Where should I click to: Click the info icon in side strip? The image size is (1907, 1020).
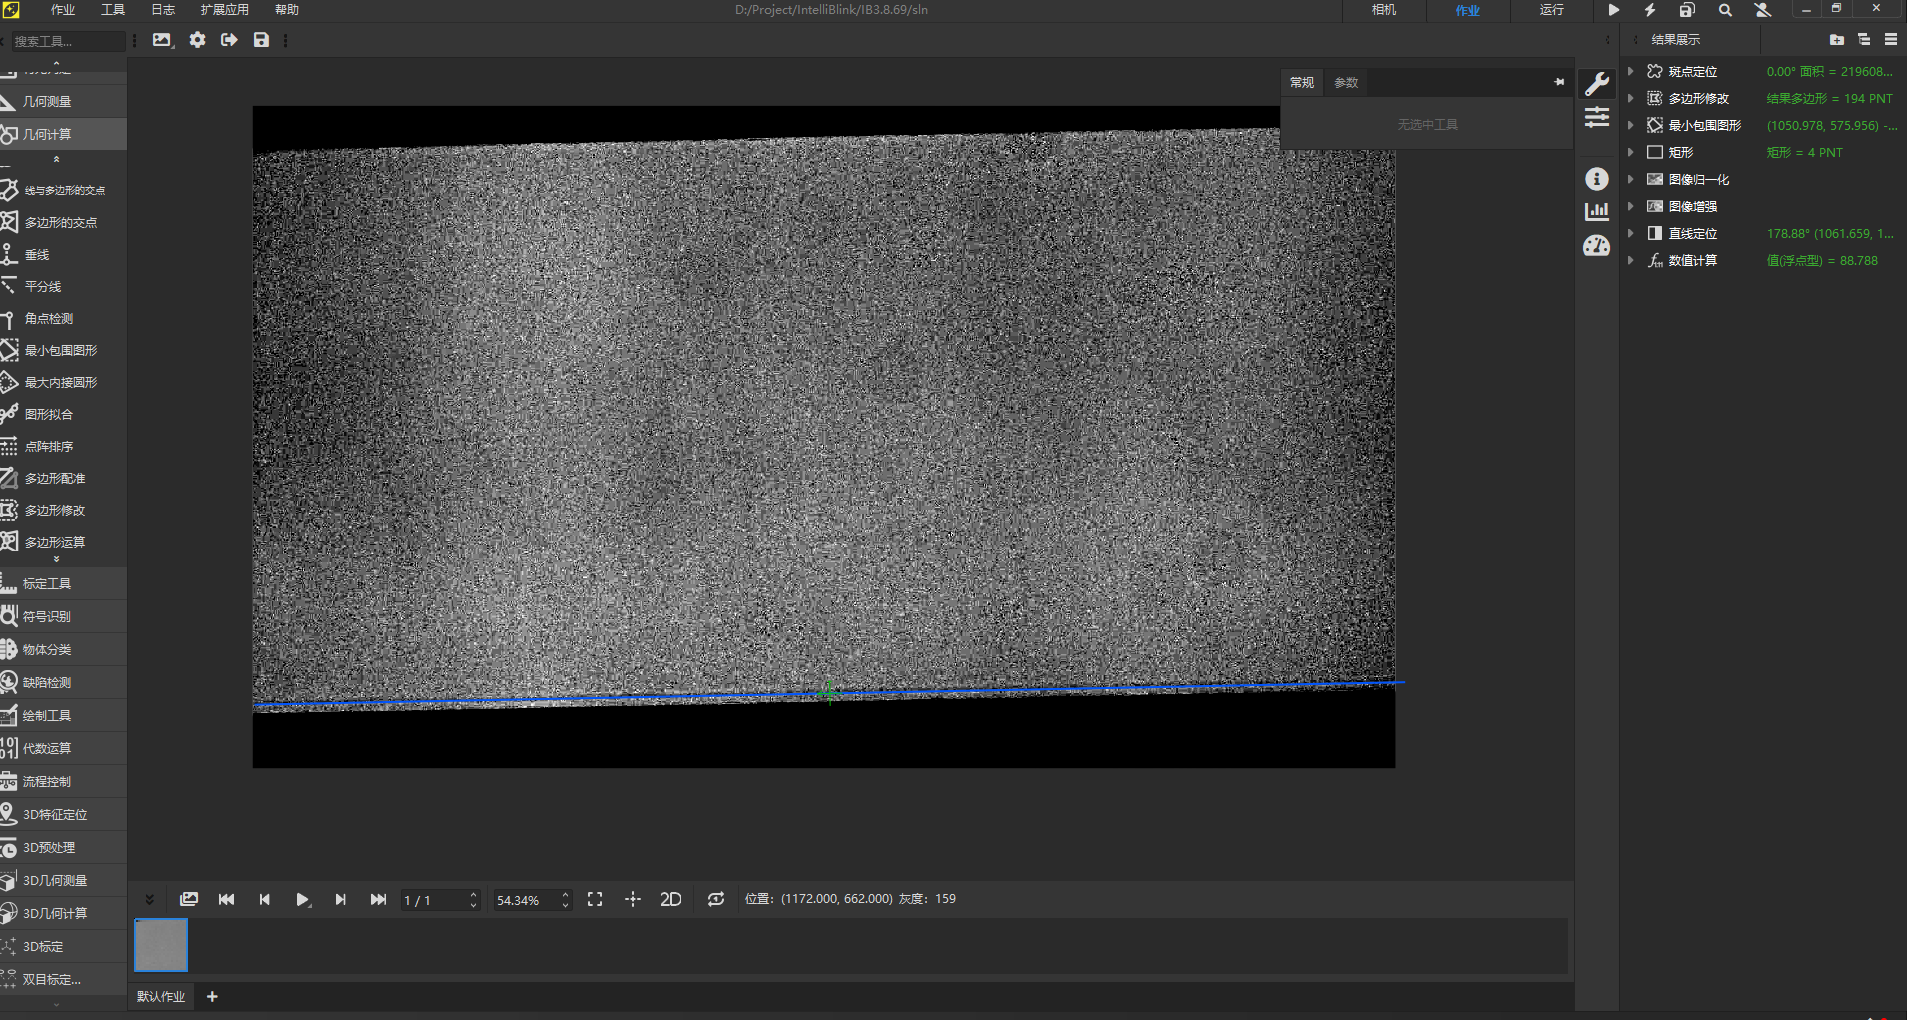coord(1597,179)
